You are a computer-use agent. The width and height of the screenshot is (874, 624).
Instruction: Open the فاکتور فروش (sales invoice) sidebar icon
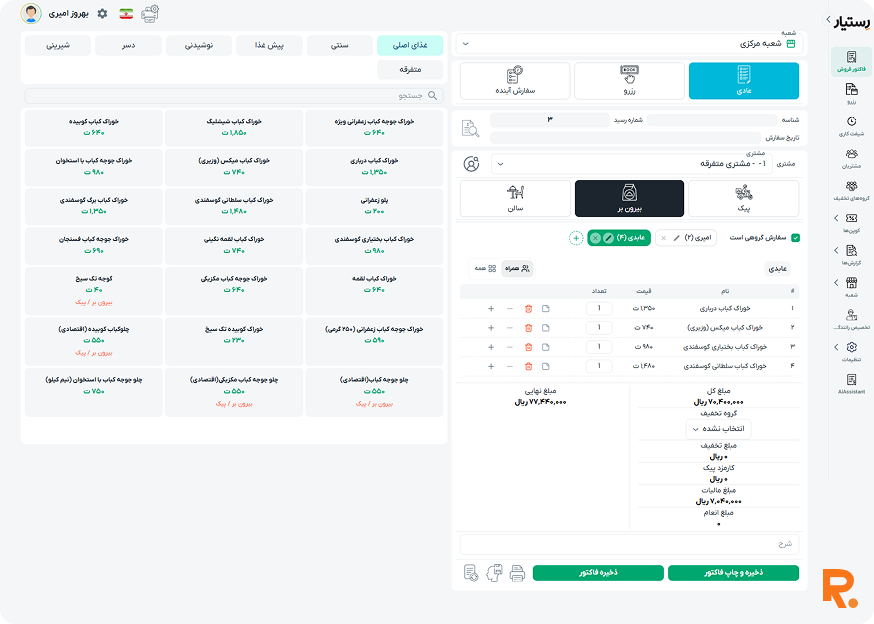point(851,57)
